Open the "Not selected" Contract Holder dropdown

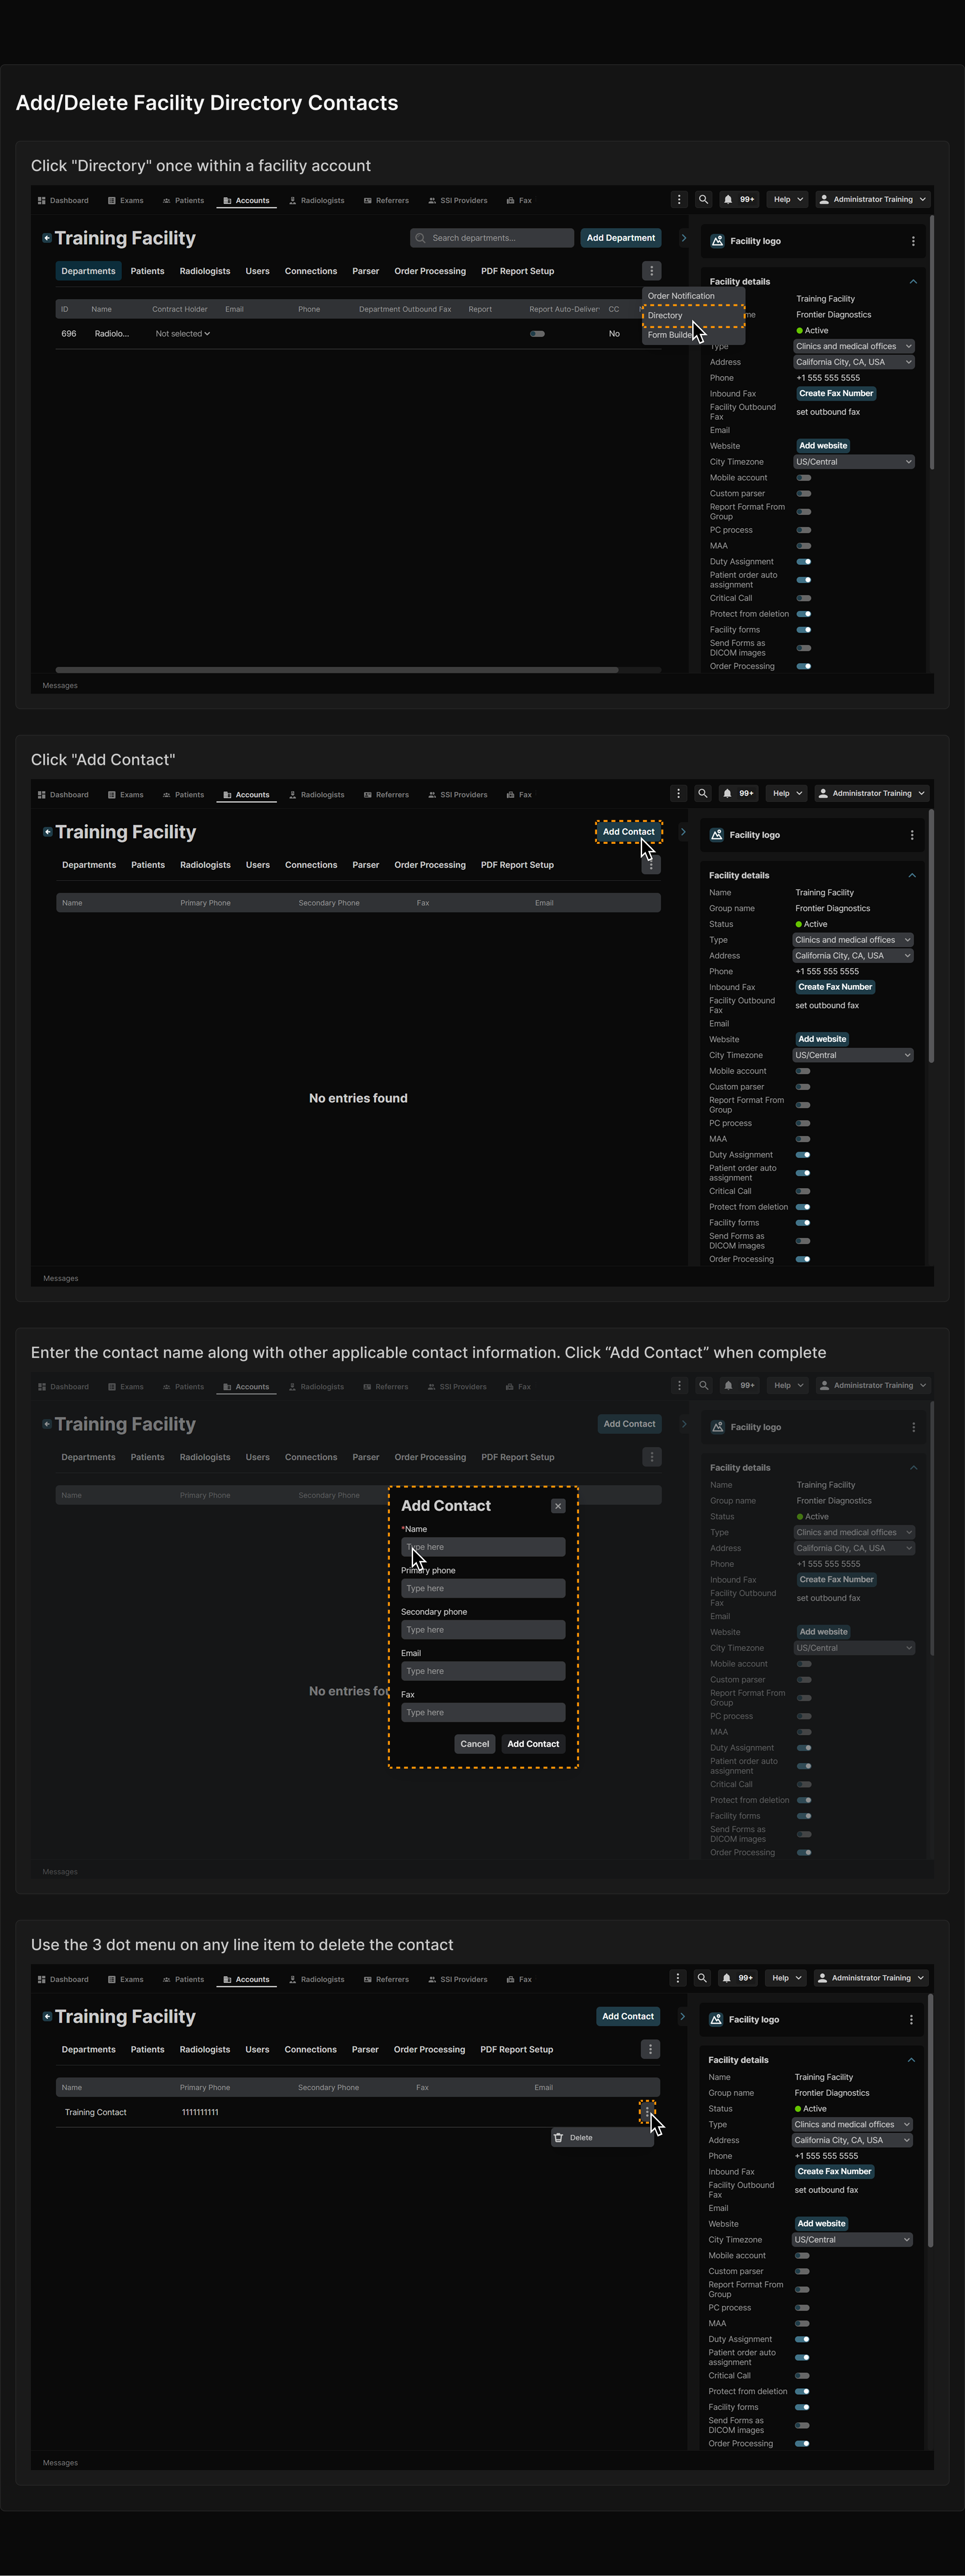point(183,334)
